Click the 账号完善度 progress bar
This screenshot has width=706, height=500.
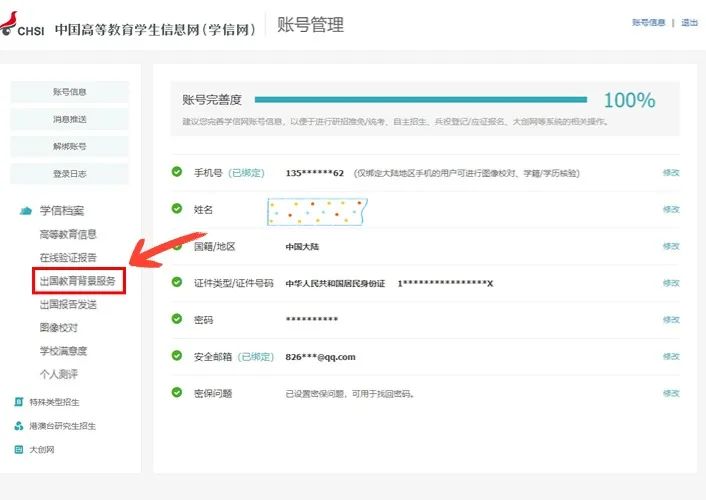(x=421, y=100)
